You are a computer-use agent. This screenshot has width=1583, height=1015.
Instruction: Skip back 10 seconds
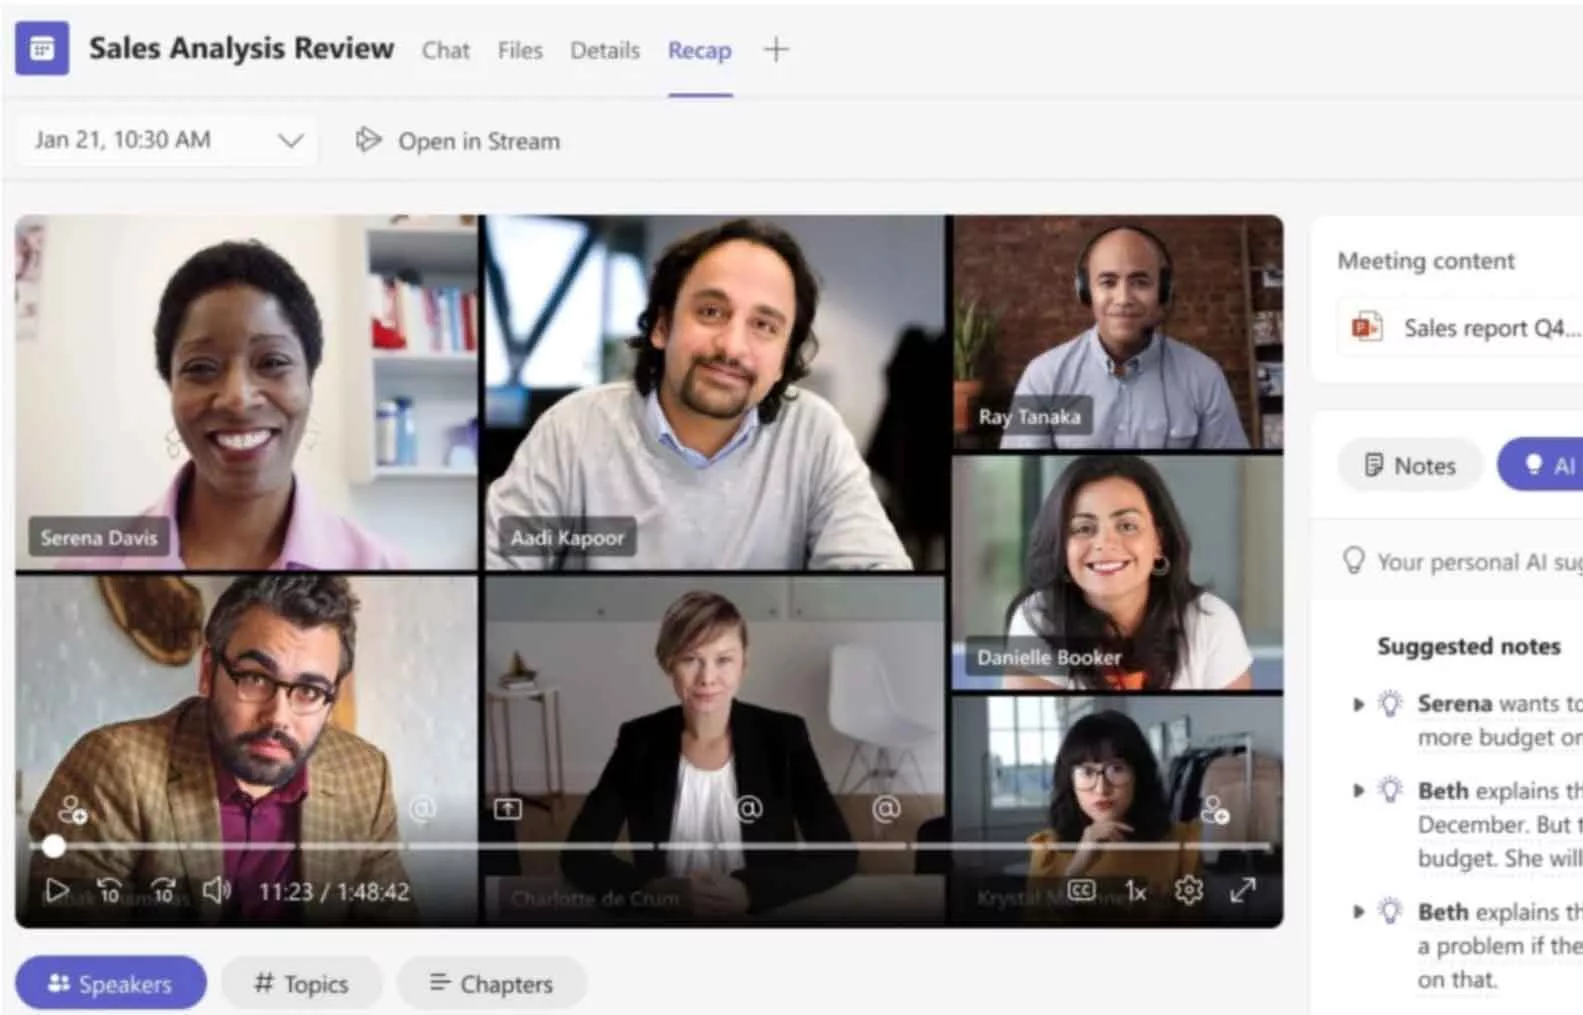[109, 890]
